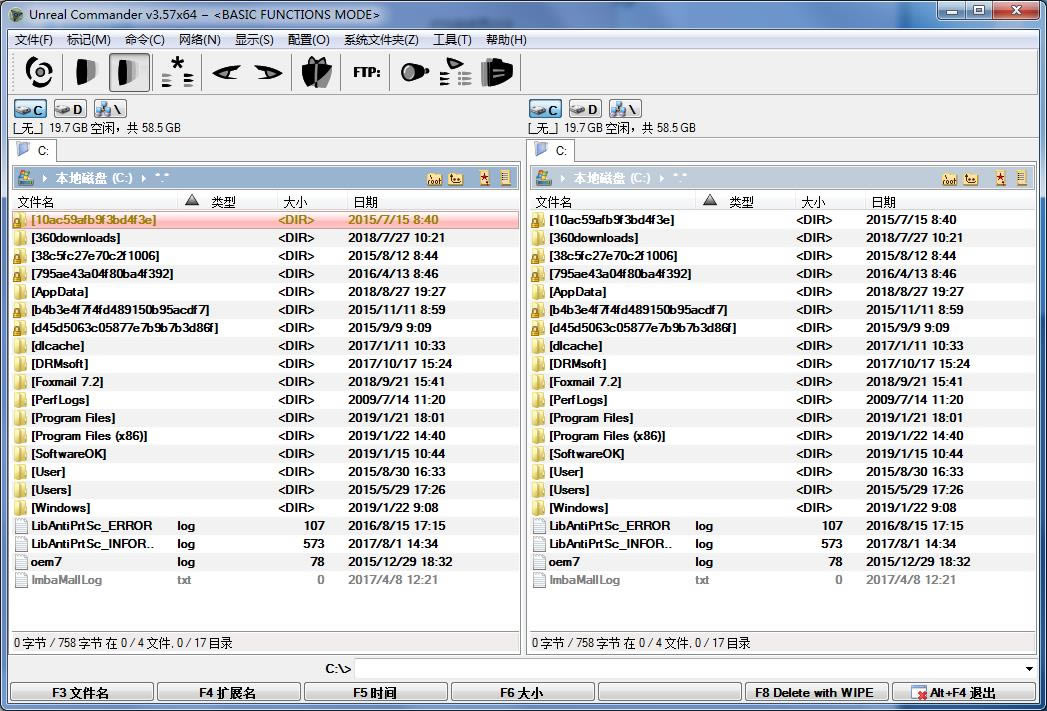Open network drive button in left panel
This screenshot has width=1047, height=711.
pyautogui.click(x=110, y=109)
